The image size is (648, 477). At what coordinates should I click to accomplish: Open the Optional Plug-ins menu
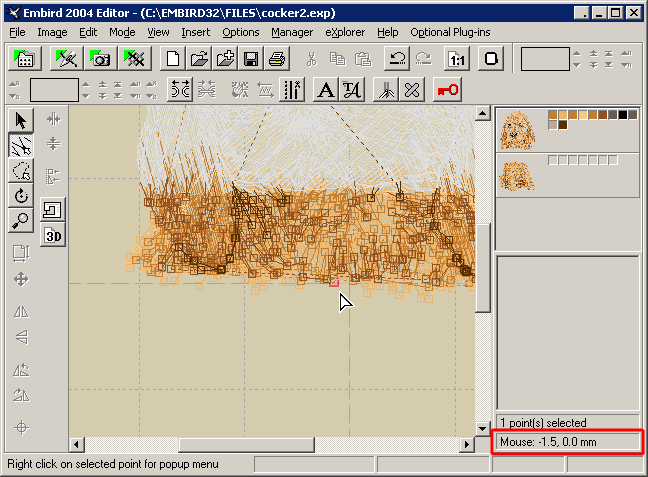click(x=450, y=32)
